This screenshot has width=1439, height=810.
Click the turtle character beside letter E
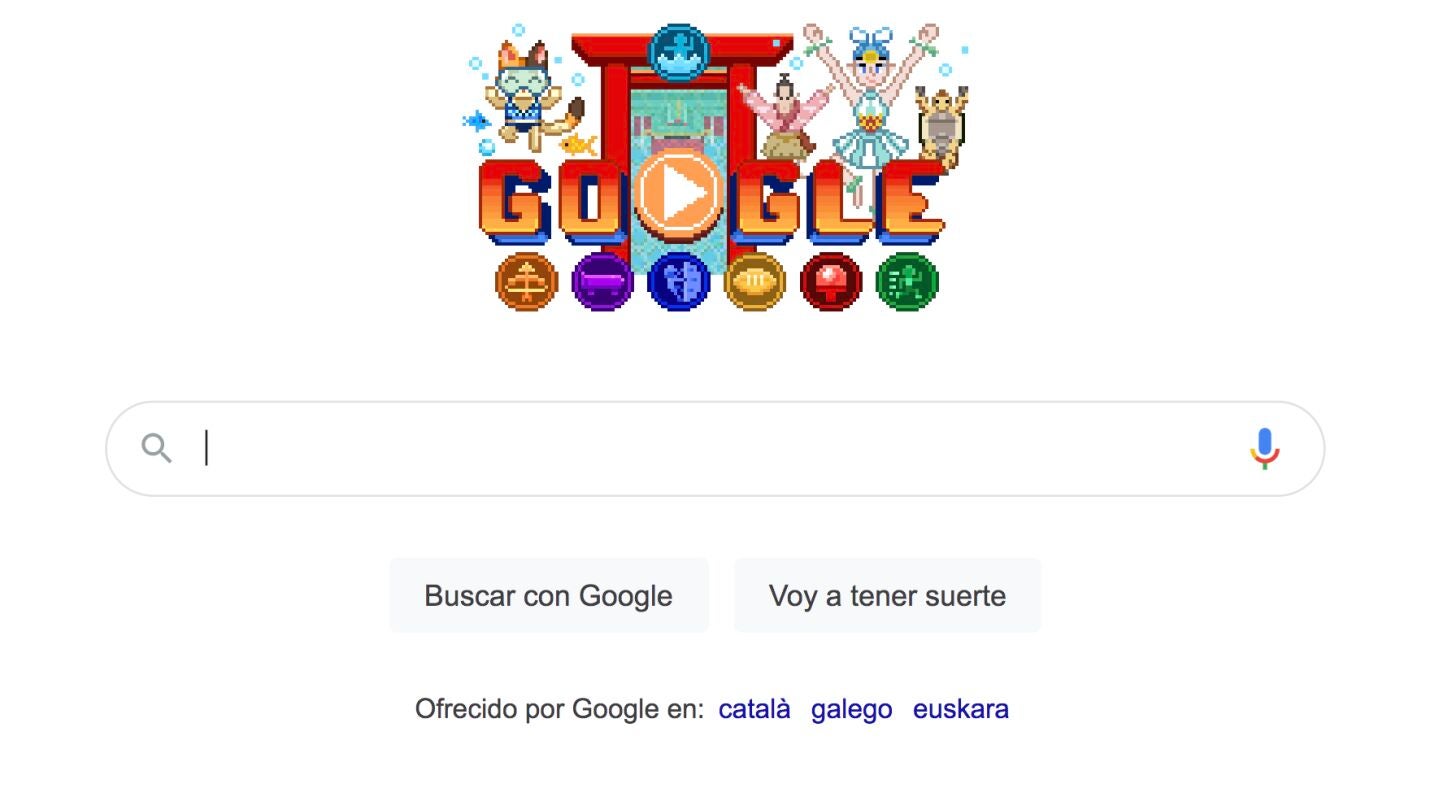coord(941,125)
